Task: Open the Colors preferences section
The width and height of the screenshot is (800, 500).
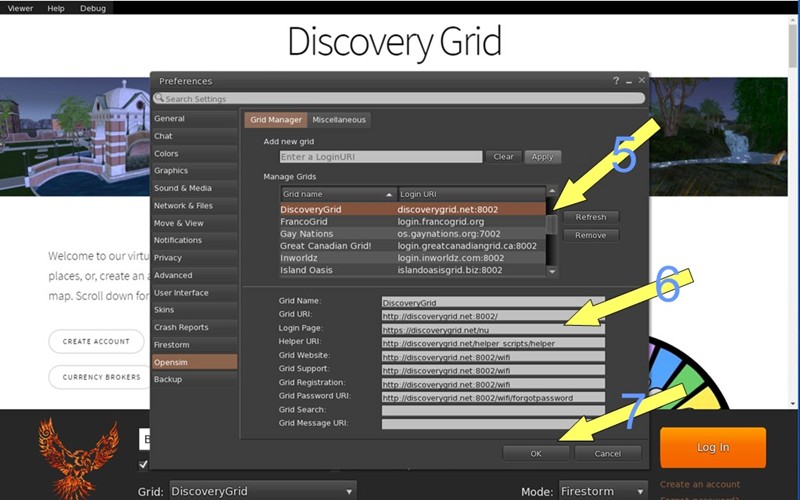Action: [x=194, y=153]
